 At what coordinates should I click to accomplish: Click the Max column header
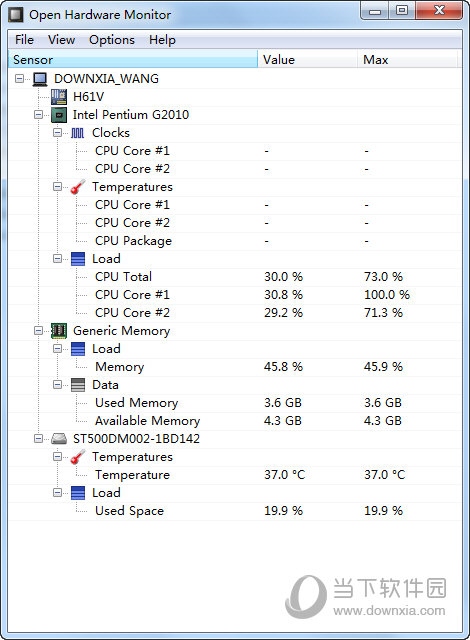pos(408,60)
